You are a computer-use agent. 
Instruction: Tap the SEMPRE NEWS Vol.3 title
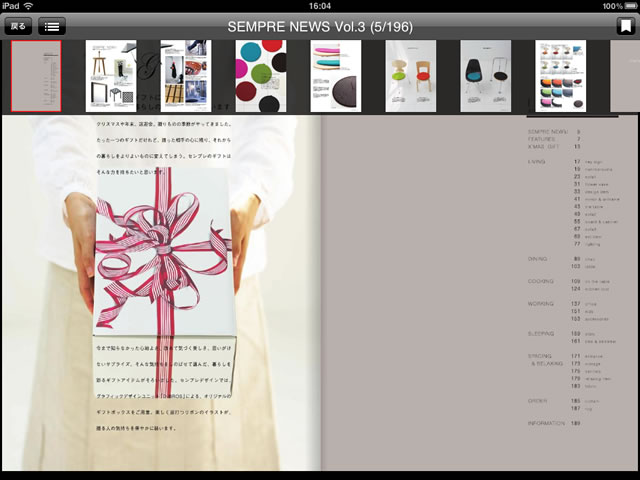coord(320,27)
